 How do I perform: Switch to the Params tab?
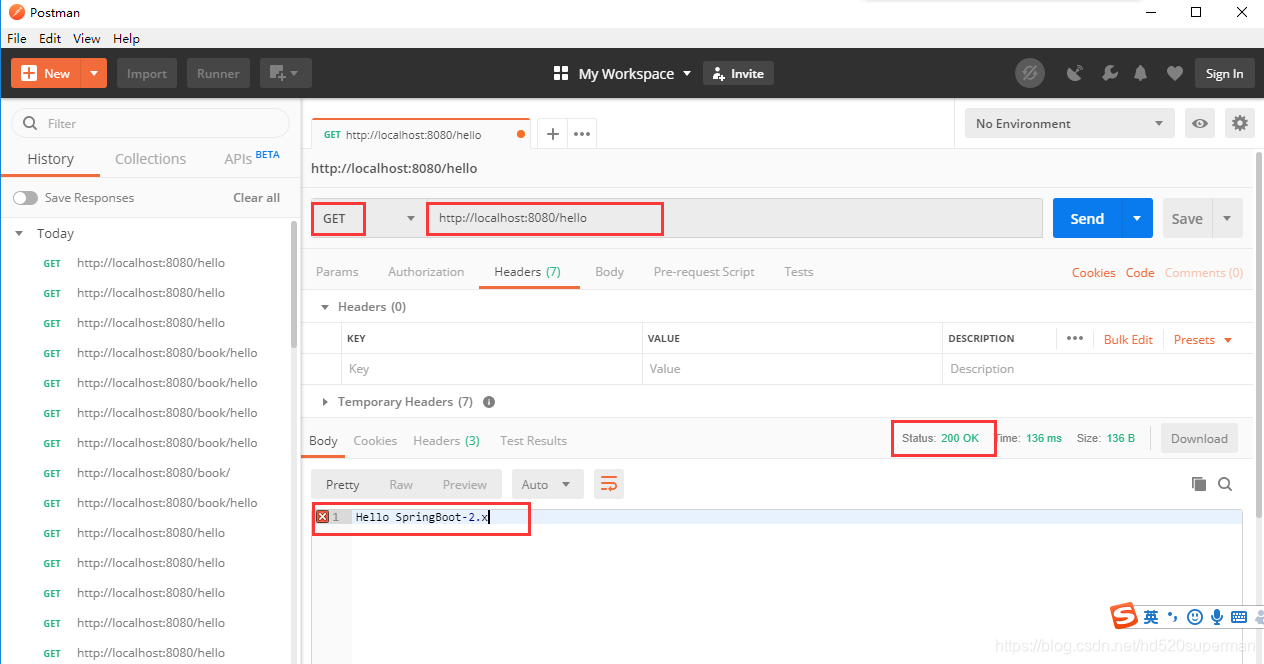point(337,272)
